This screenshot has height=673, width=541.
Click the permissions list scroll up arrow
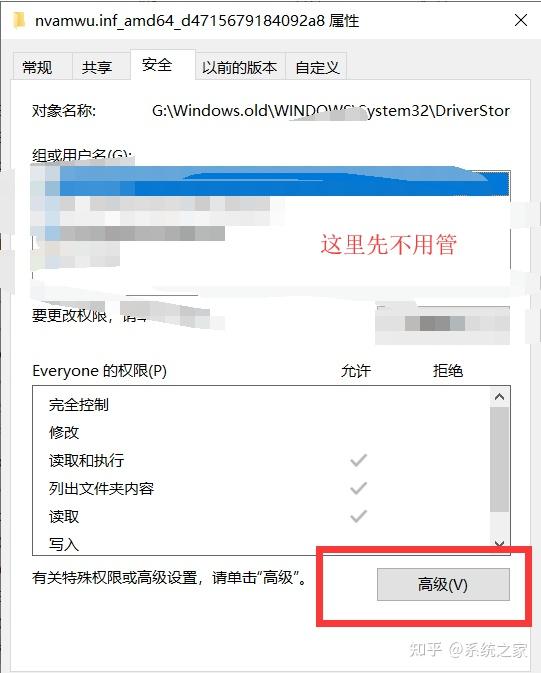(499, 397)
